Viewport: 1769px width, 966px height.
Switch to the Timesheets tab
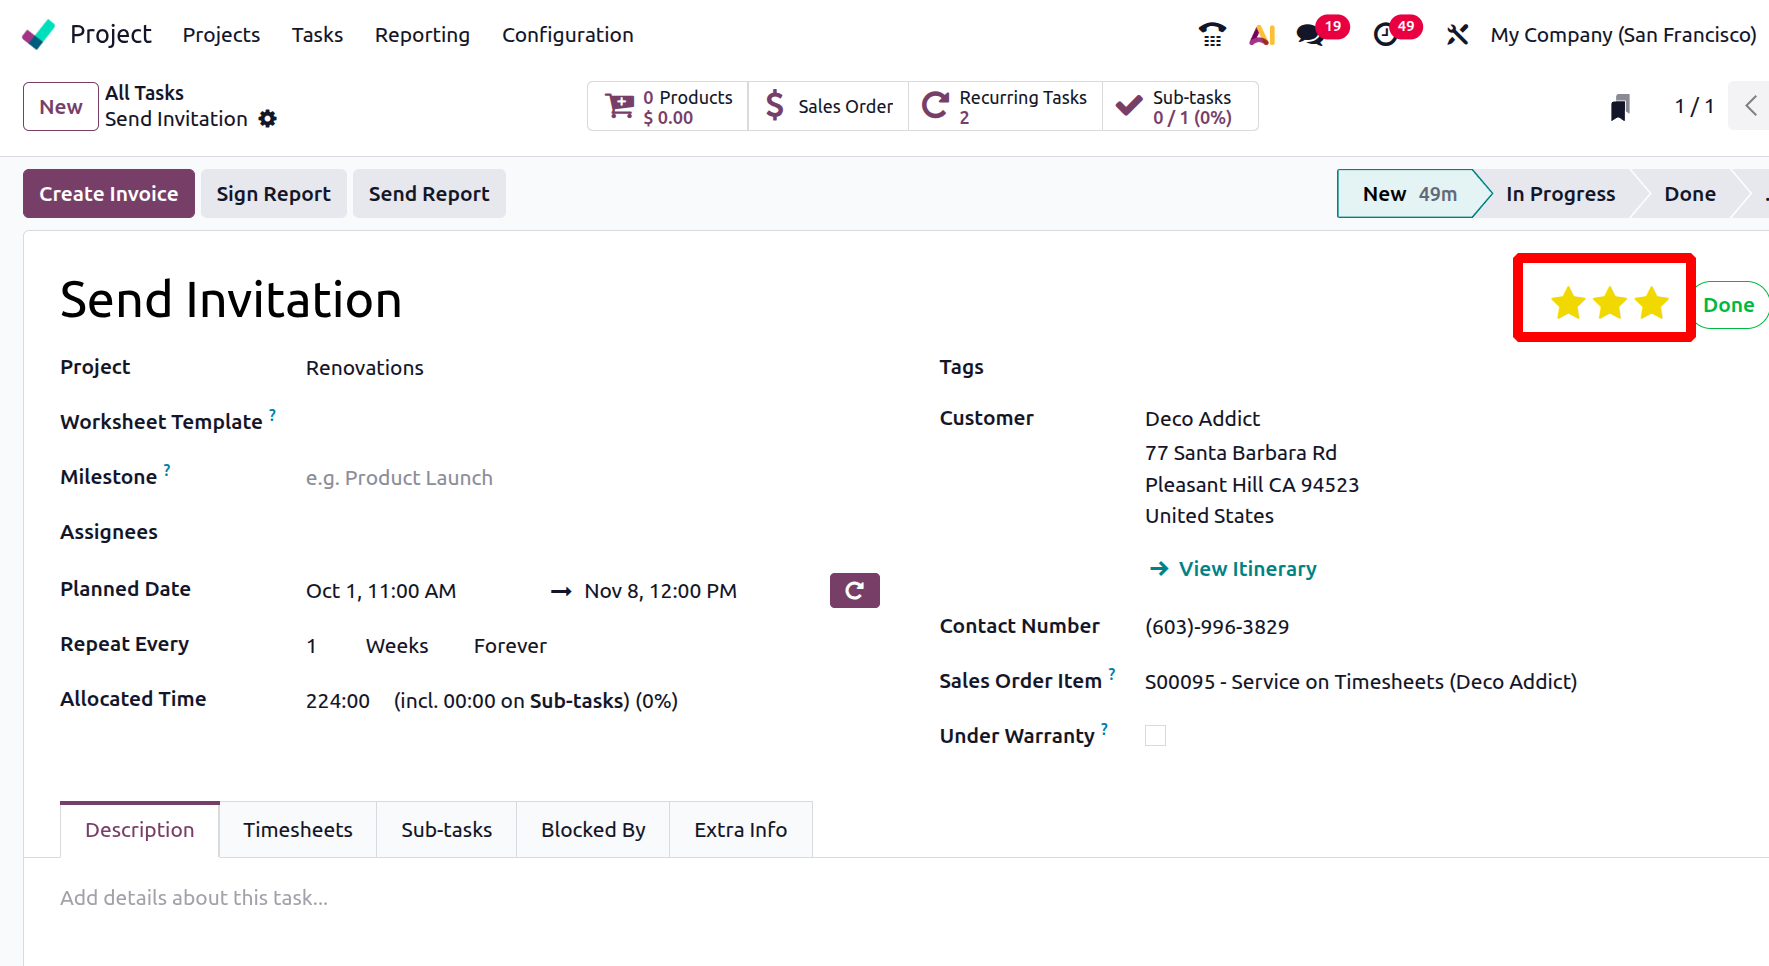[298, 830]
